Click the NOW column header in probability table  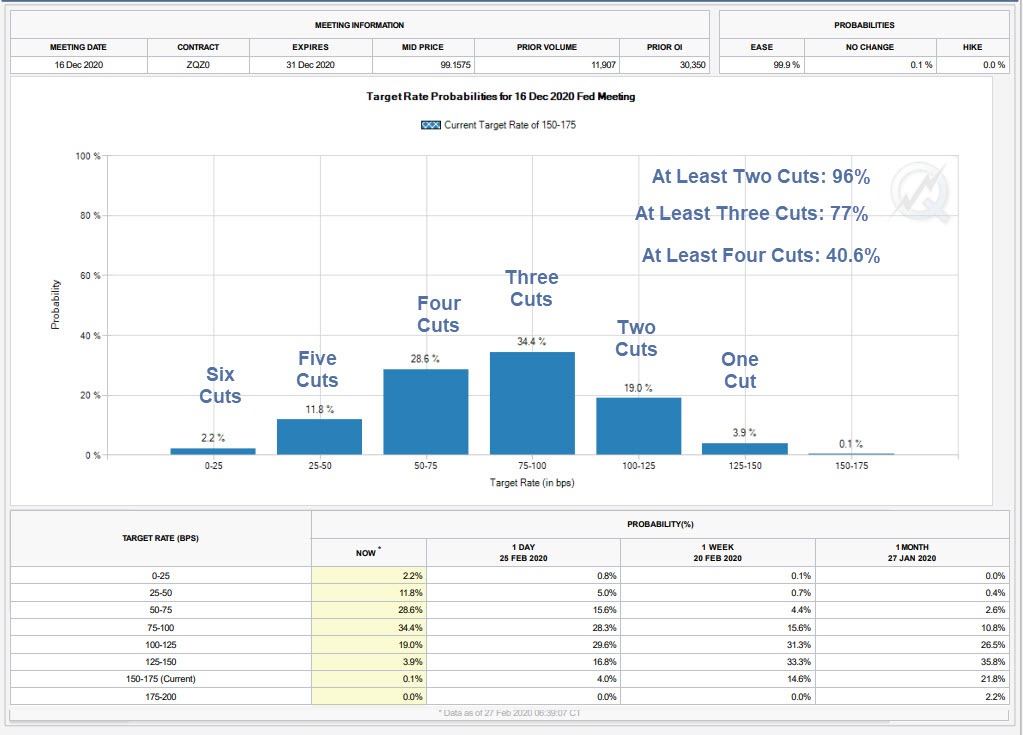pos(368,552)
